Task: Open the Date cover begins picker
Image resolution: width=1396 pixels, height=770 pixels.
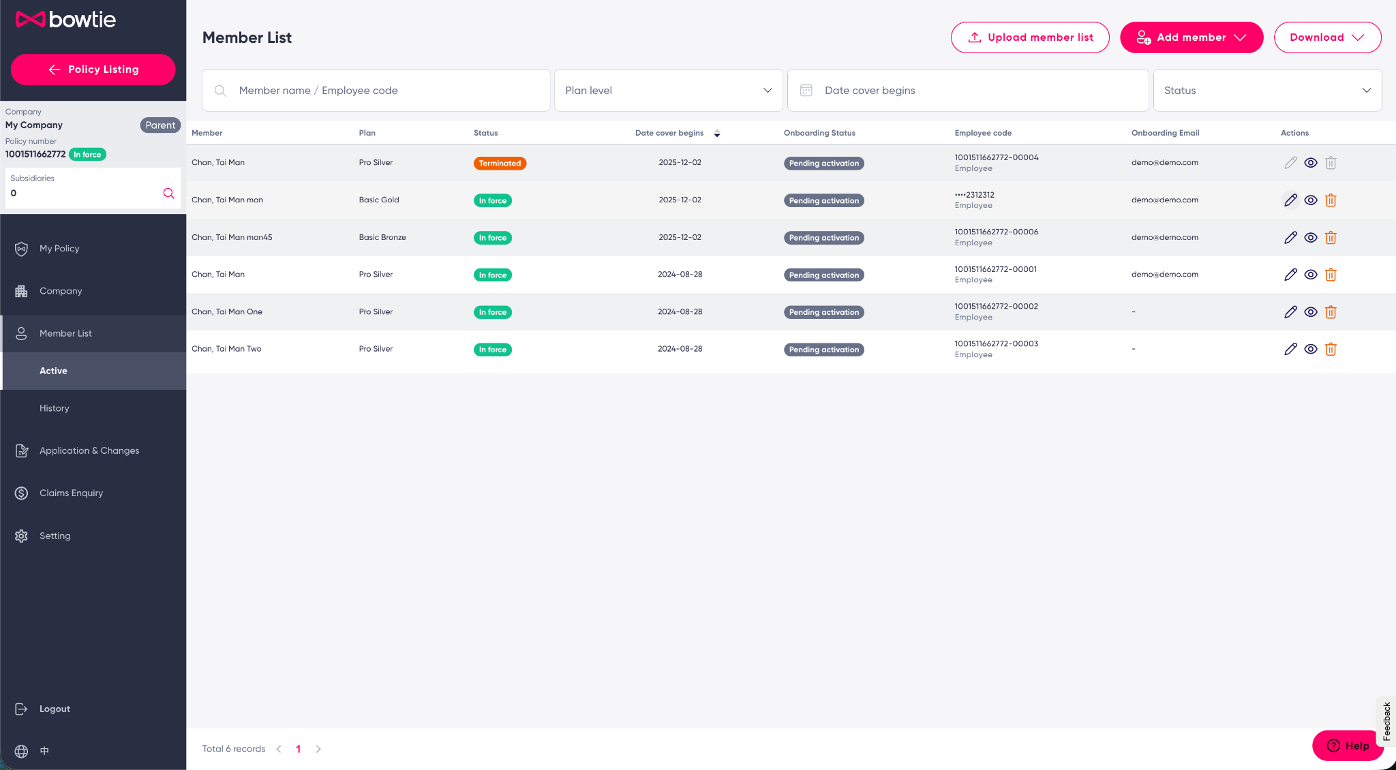Action: 968,90
